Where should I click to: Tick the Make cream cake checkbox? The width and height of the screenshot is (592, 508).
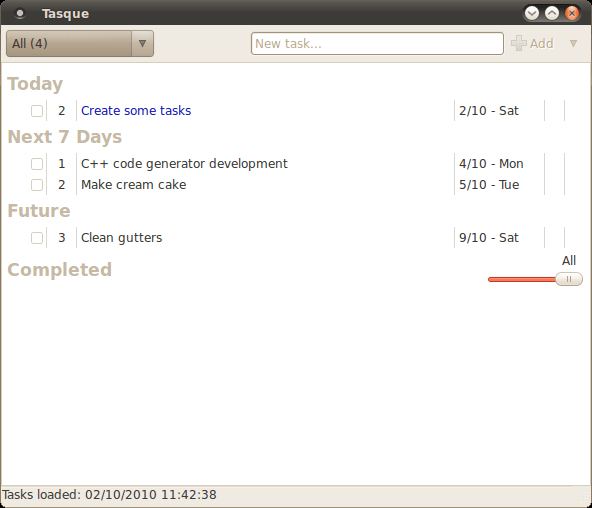pyautogui.click(x=37, y=185)
